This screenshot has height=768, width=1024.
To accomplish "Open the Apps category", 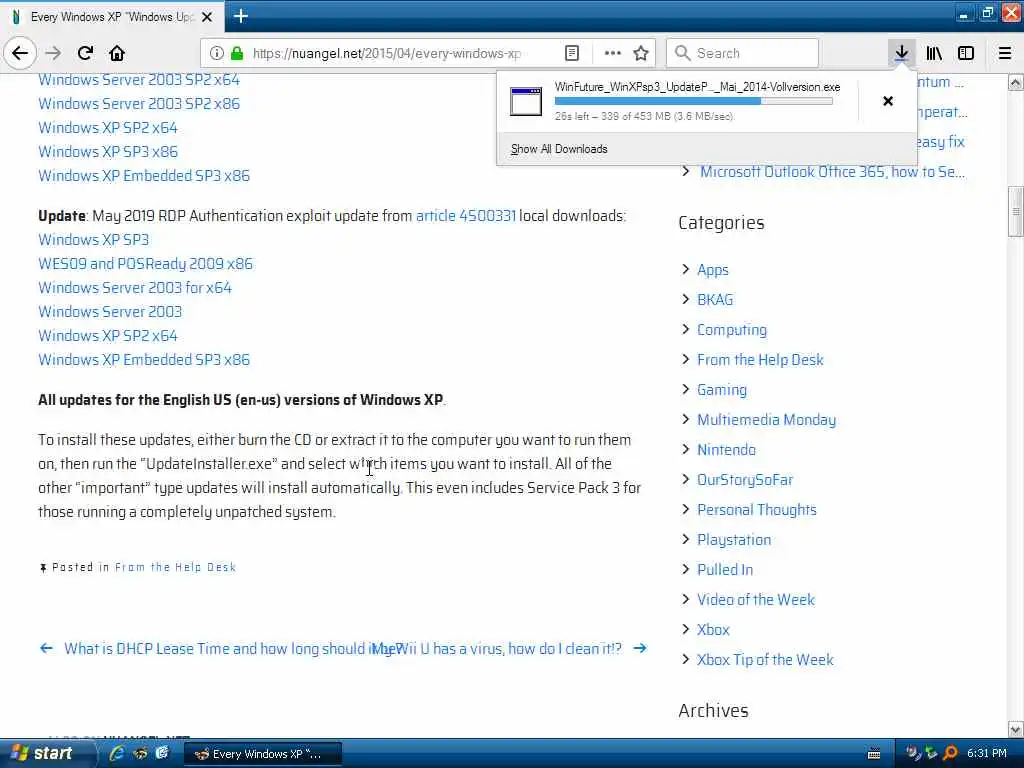I will [712, 270].
